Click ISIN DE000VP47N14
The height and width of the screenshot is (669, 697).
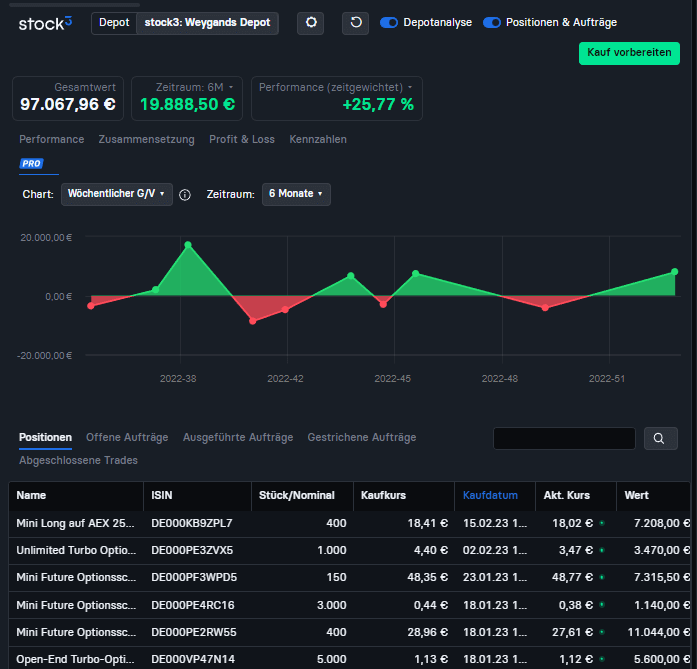tap(193, 659)
